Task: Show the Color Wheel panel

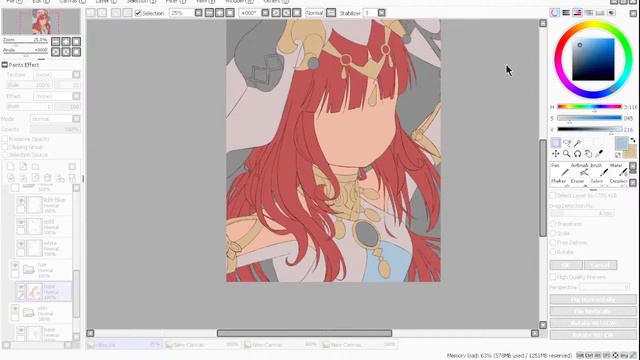Action: coord(554,13)
